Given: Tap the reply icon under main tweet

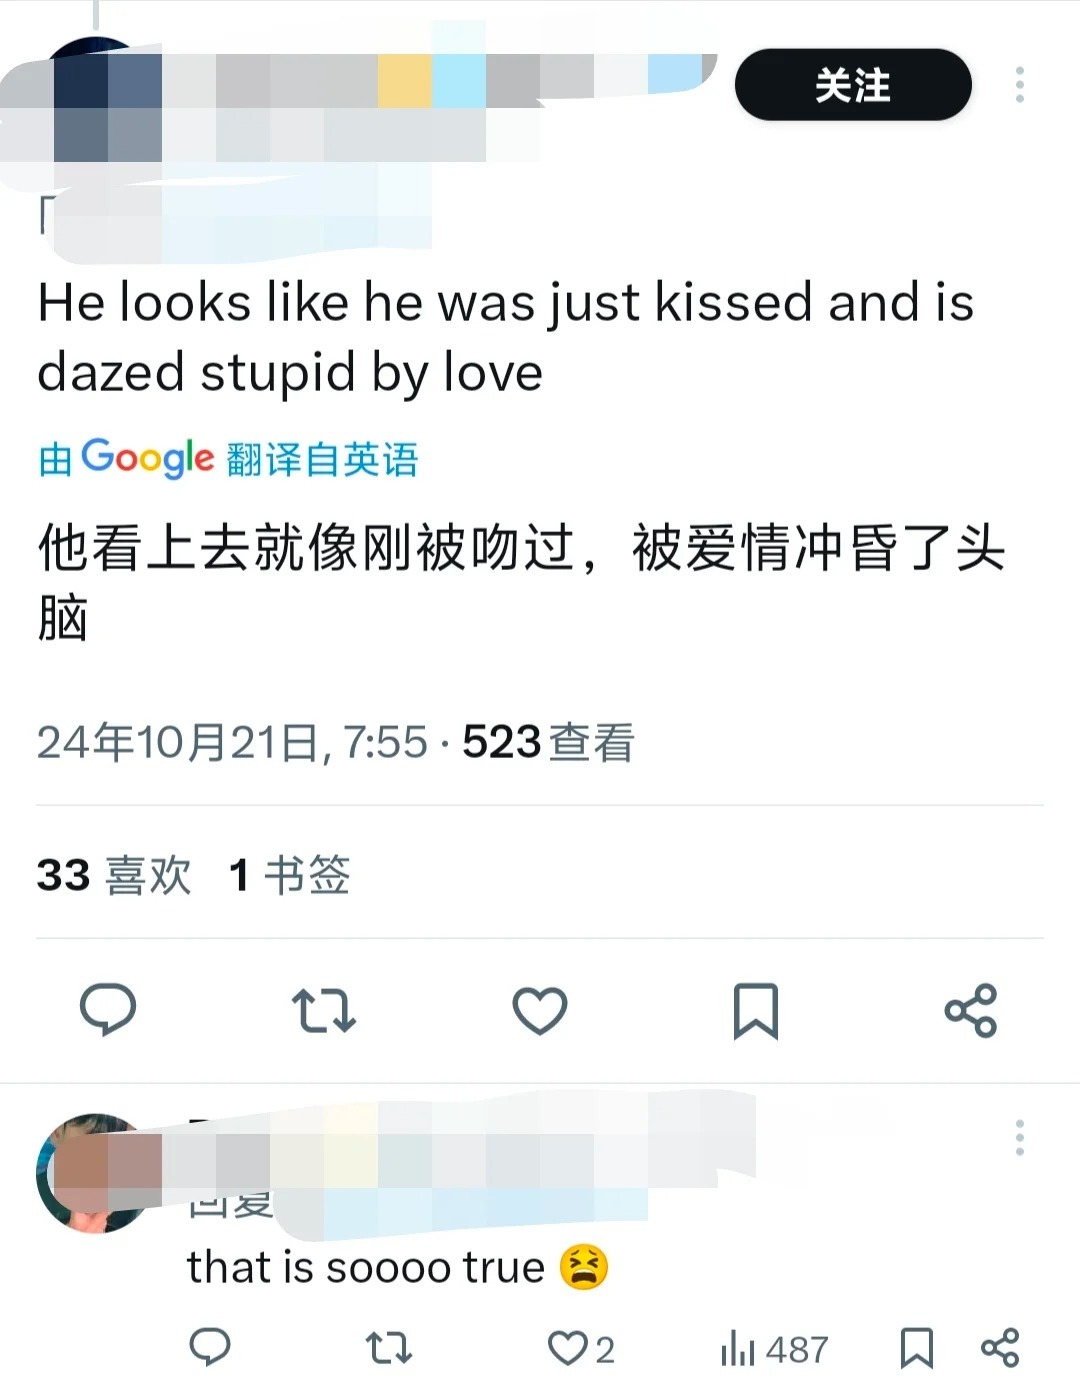Looking at the screenshot, I should 108,1009.
